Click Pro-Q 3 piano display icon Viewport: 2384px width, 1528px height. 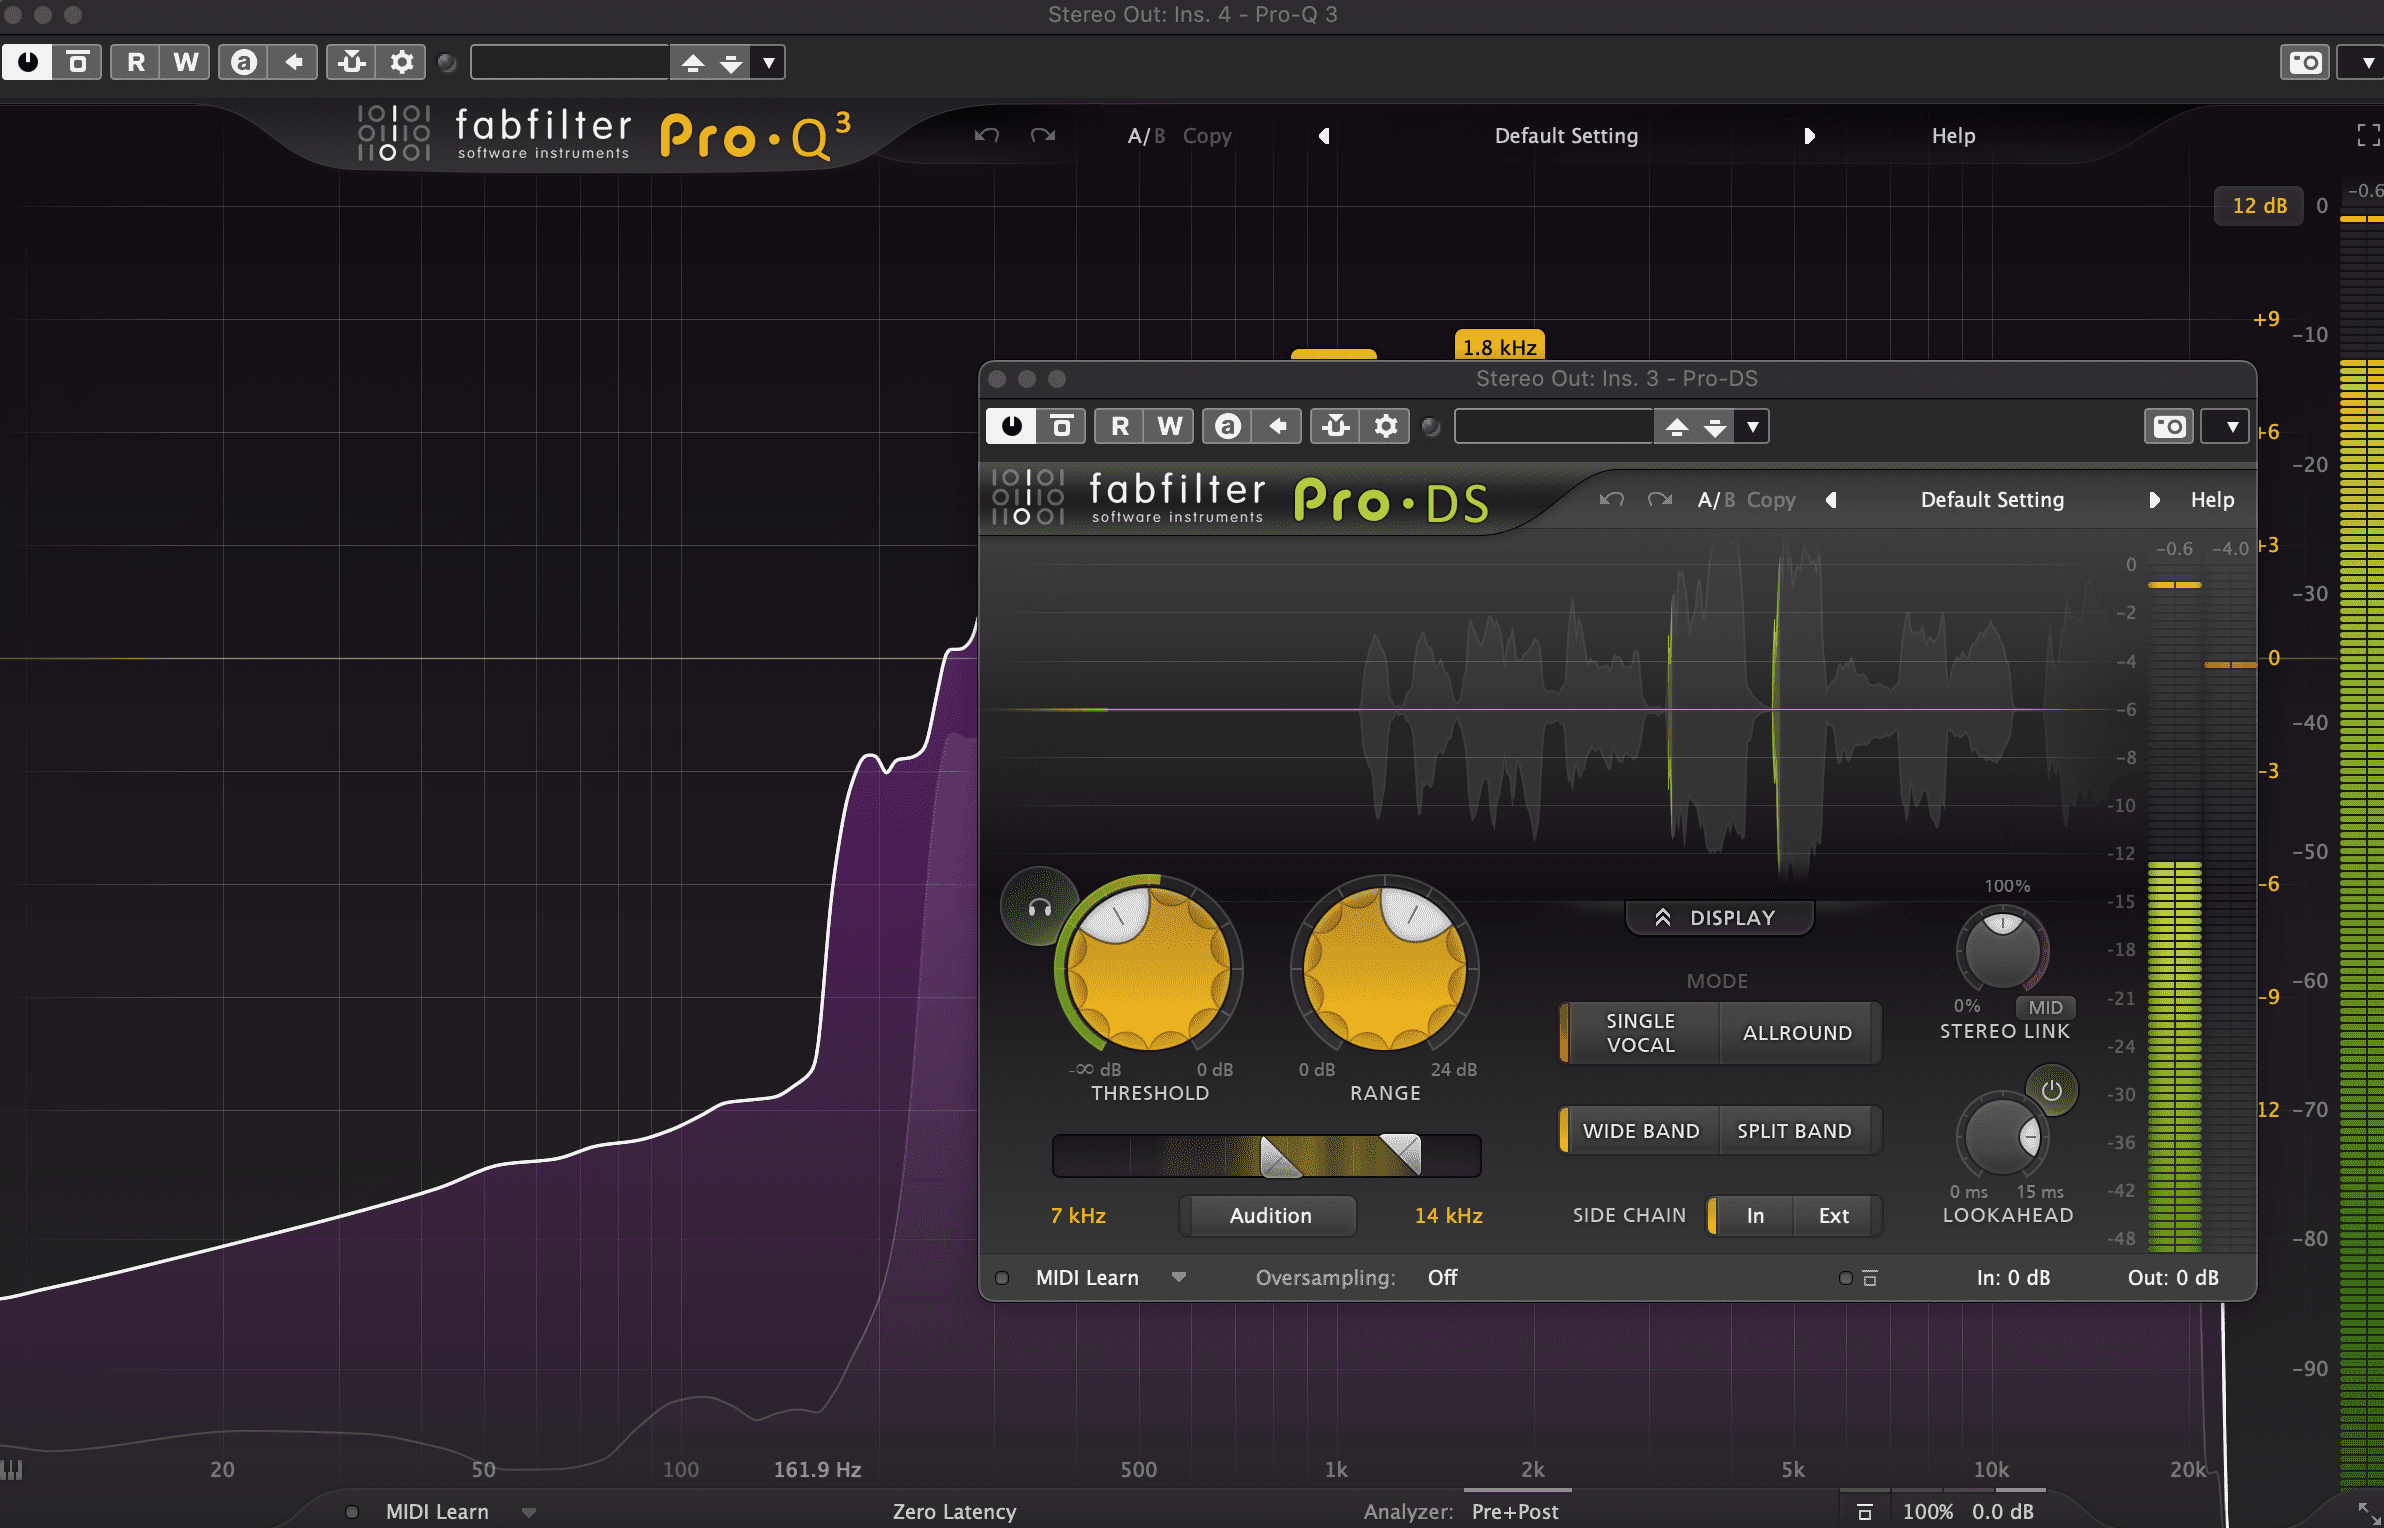[x=11, y=1469]
